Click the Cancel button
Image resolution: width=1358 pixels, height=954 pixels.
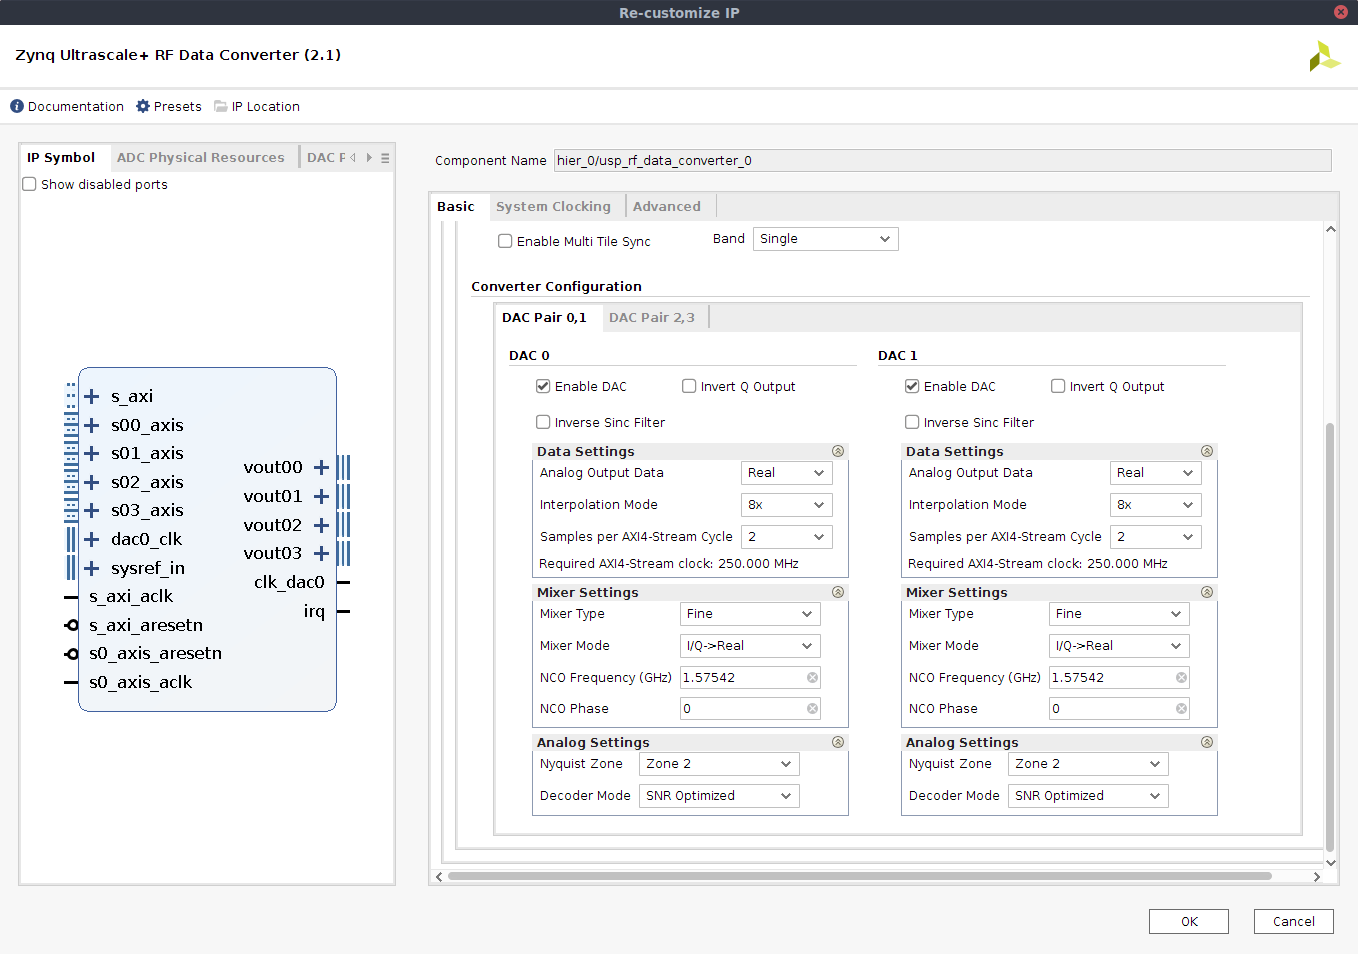[x=1294, y=921]
